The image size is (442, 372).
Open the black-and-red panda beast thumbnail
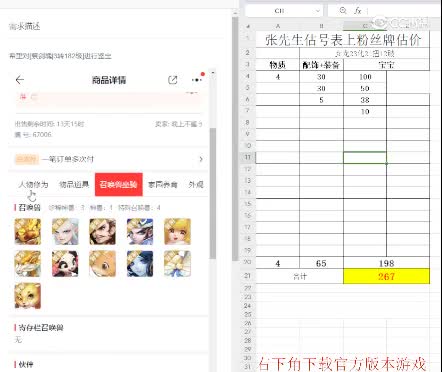(x=65, y=264)
